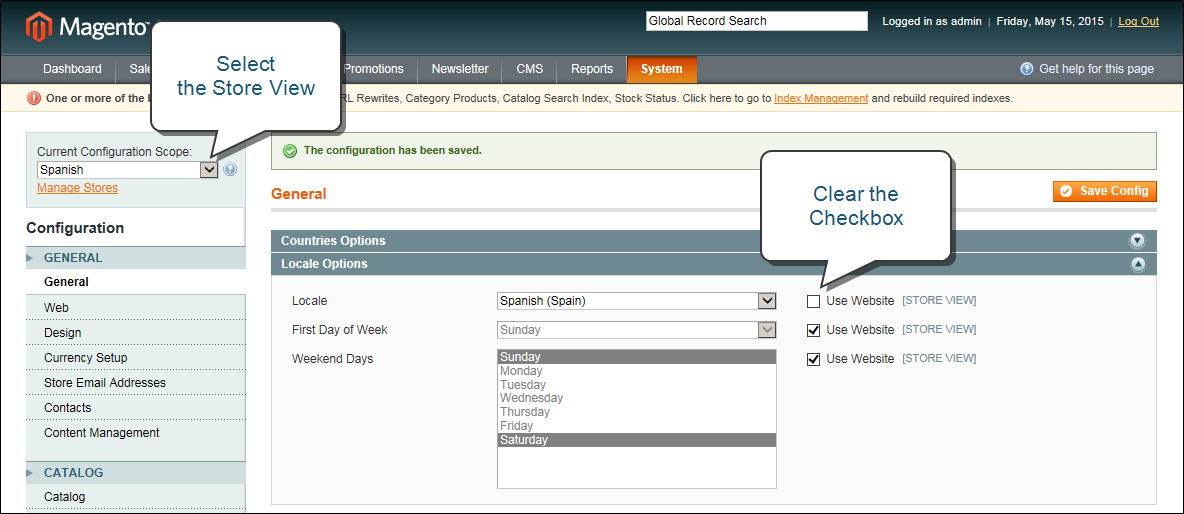1184x514 pixels.
Task: Open the Reports menu
Action: (592, 69)
